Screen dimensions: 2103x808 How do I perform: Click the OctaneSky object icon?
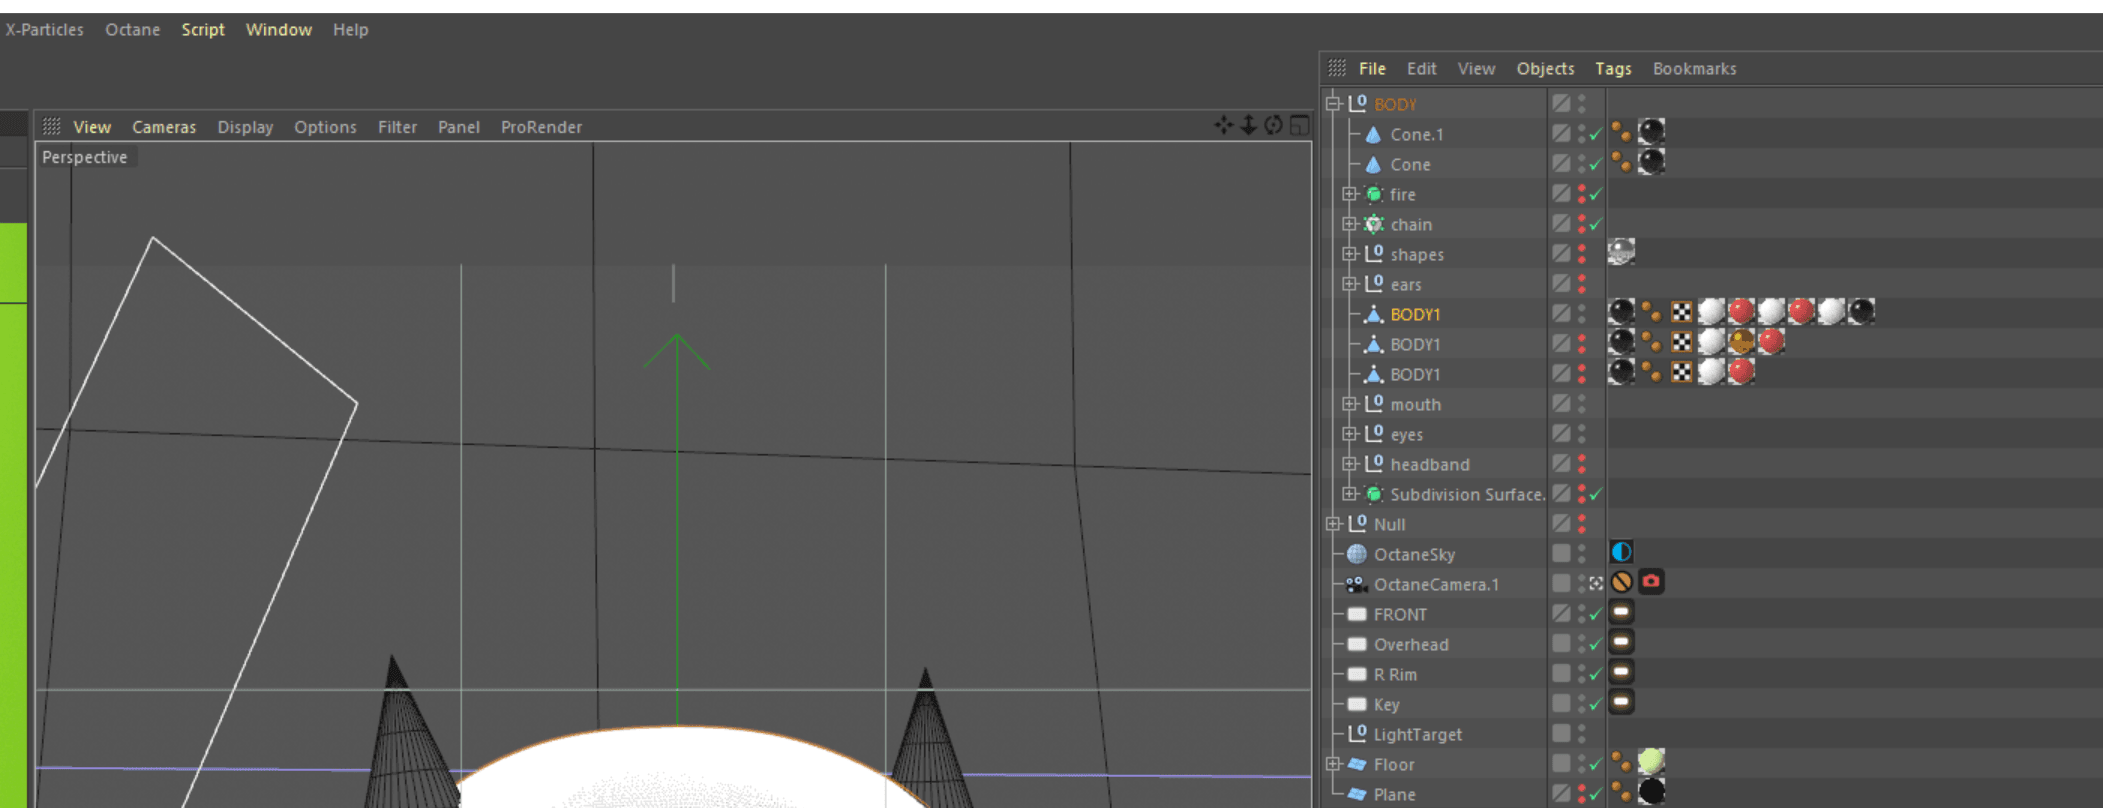coord(1357,554)
